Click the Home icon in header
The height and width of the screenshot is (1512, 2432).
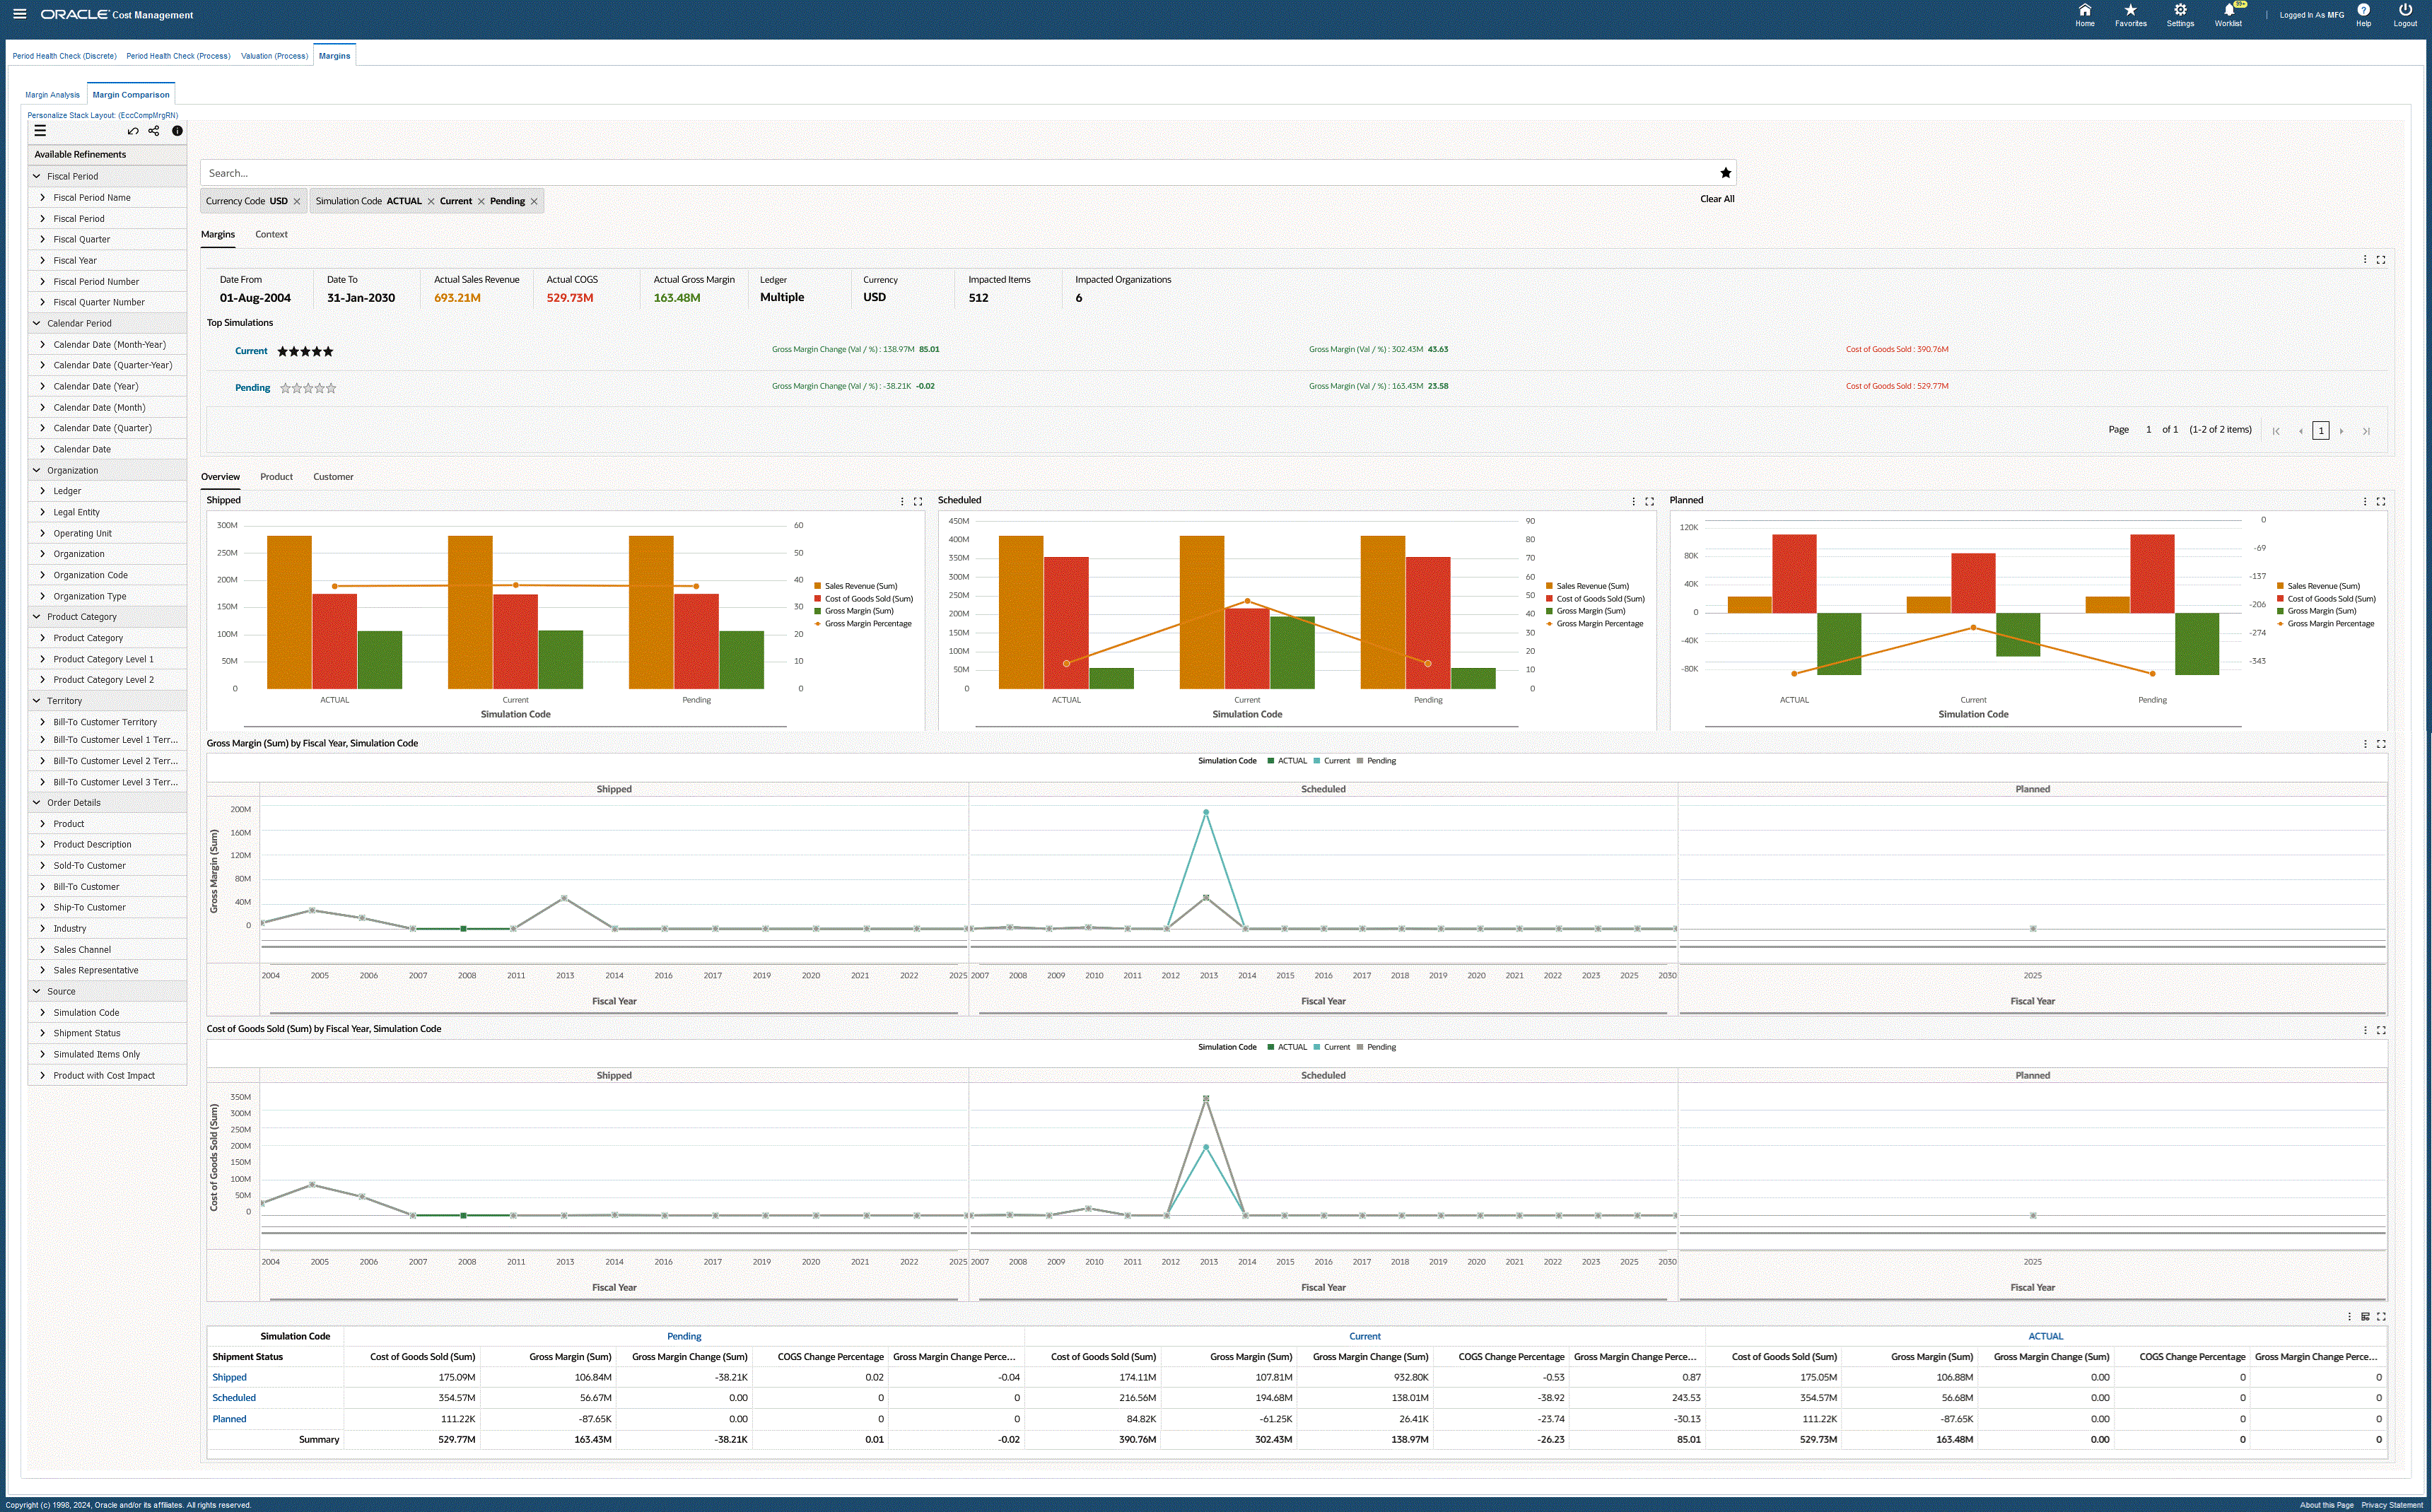[x=2084, y=10]
